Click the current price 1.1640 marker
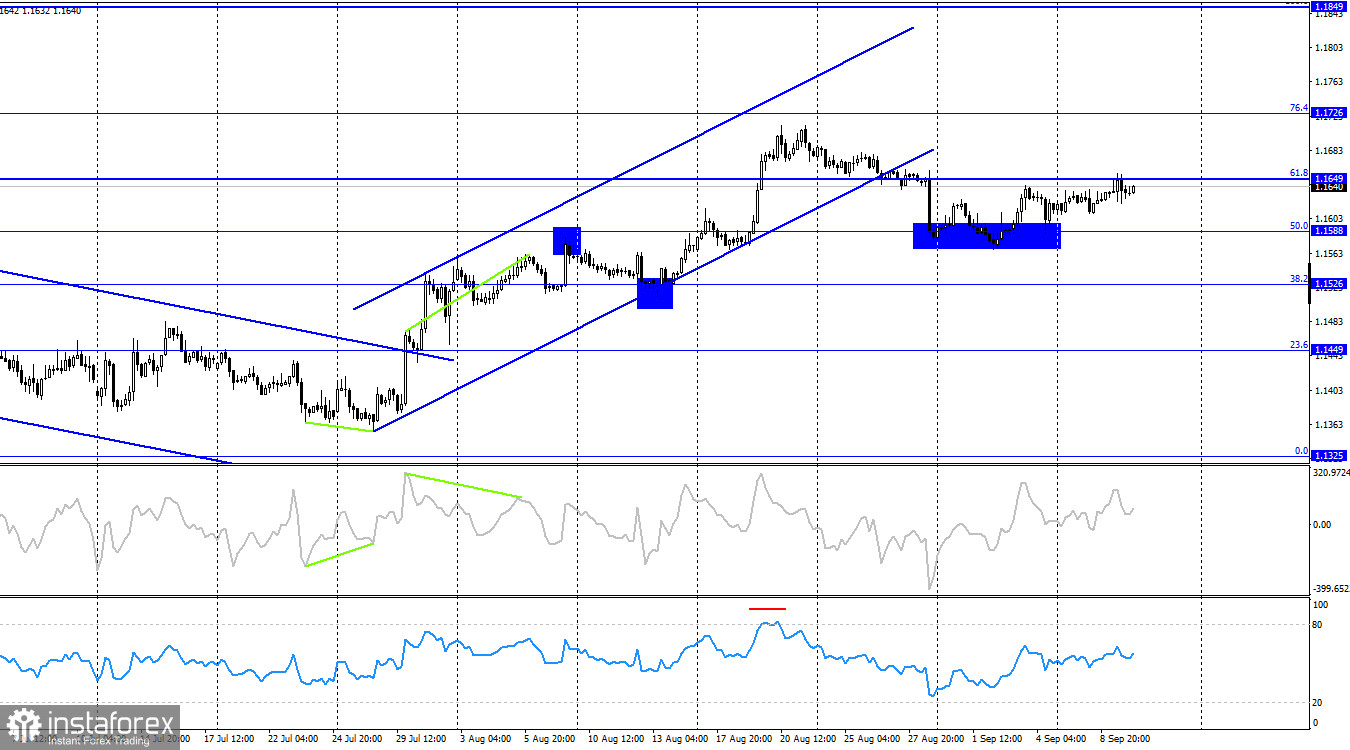The image size is (1350, 750). pyautogui.click(x=1330, y=187)
